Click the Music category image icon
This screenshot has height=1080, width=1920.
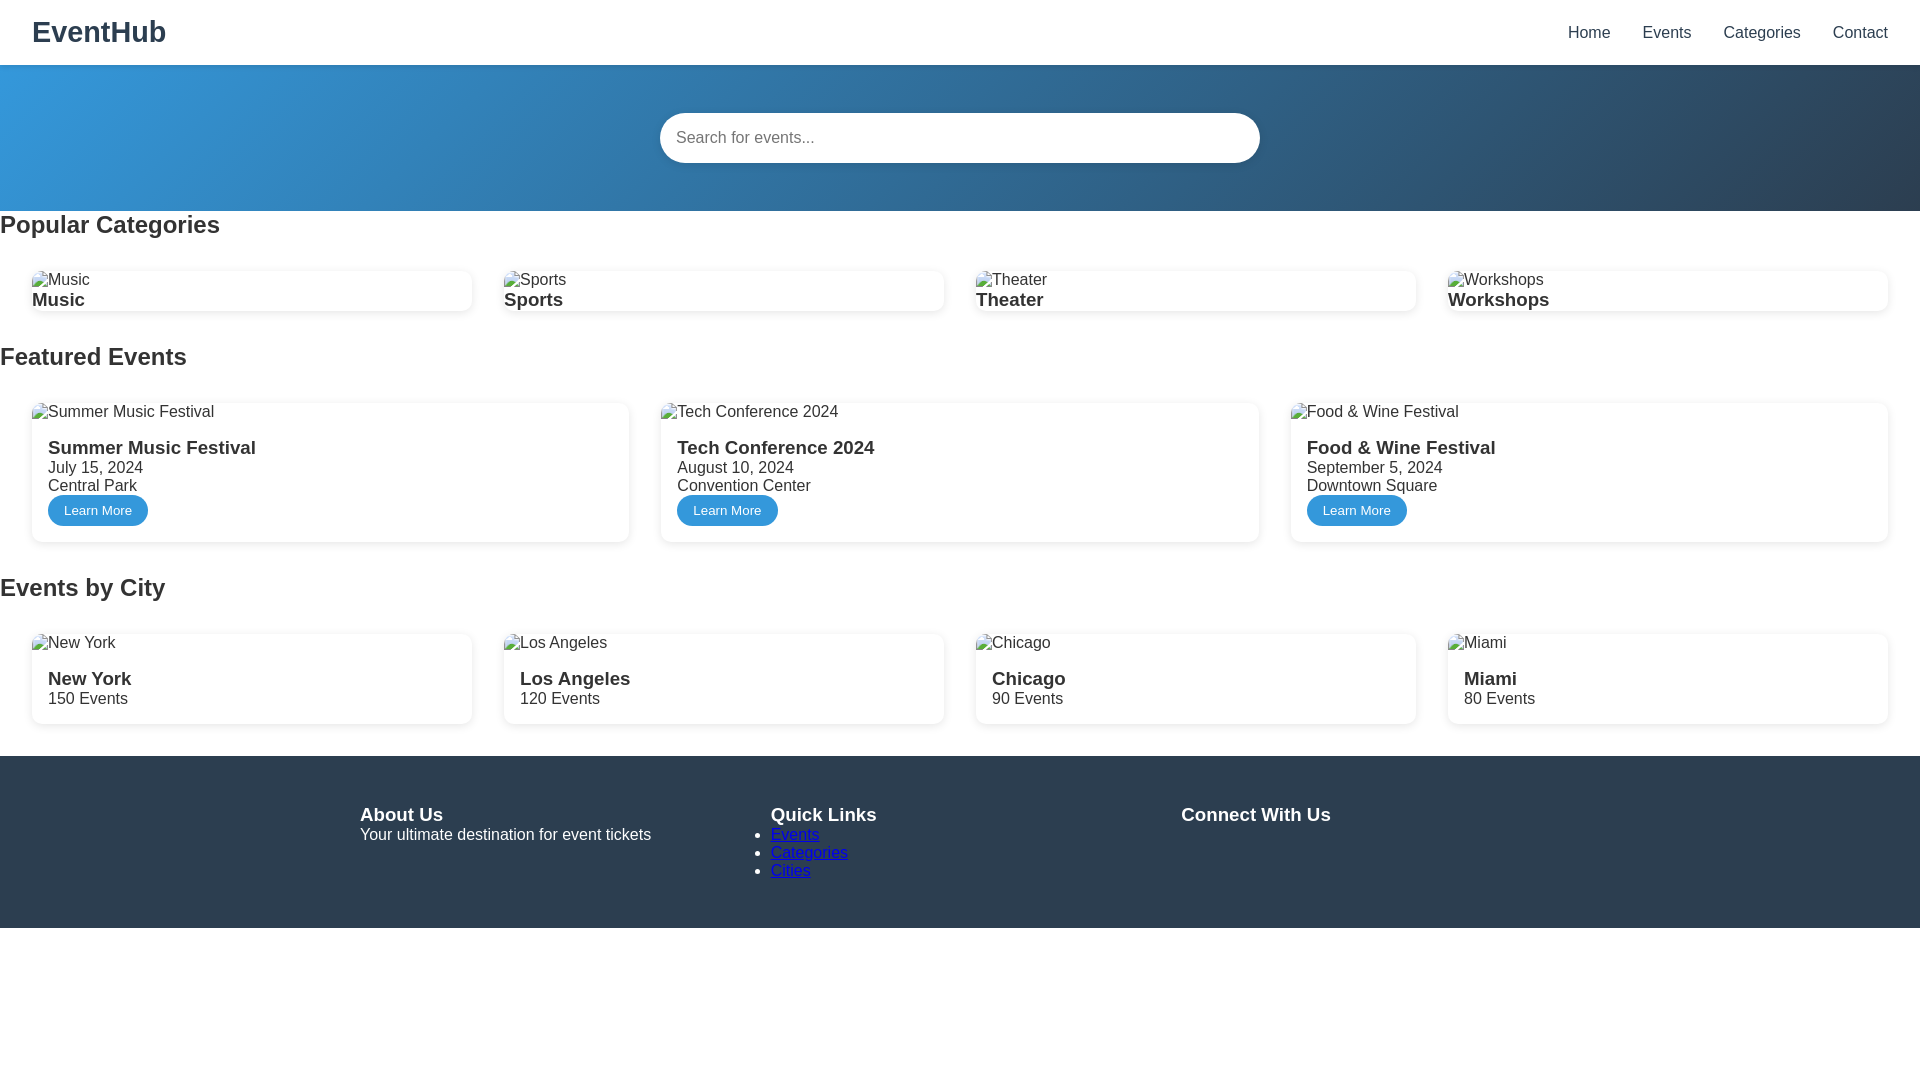[x=61, y=280]
